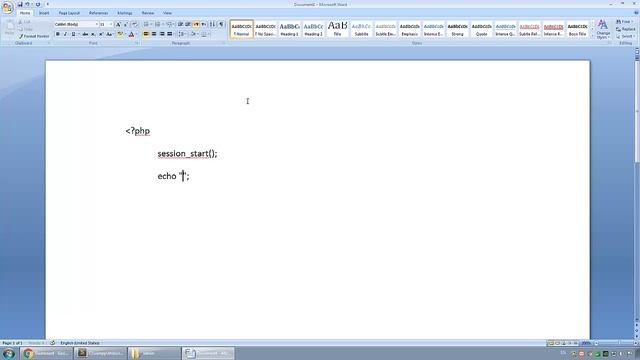
Task: Open Line Spacing dropdown
Action: pos(182,34)
